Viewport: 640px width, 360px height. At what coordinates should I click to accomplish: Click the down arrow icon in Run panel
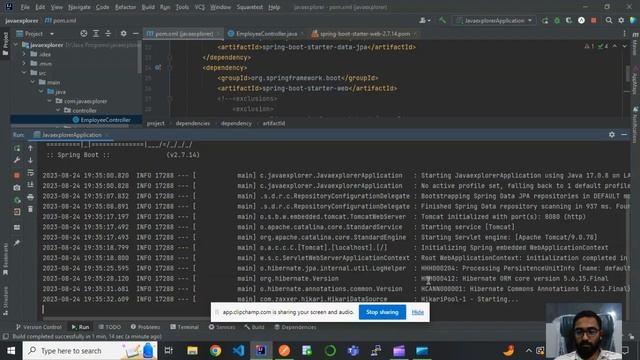click(x=30, y=160)
